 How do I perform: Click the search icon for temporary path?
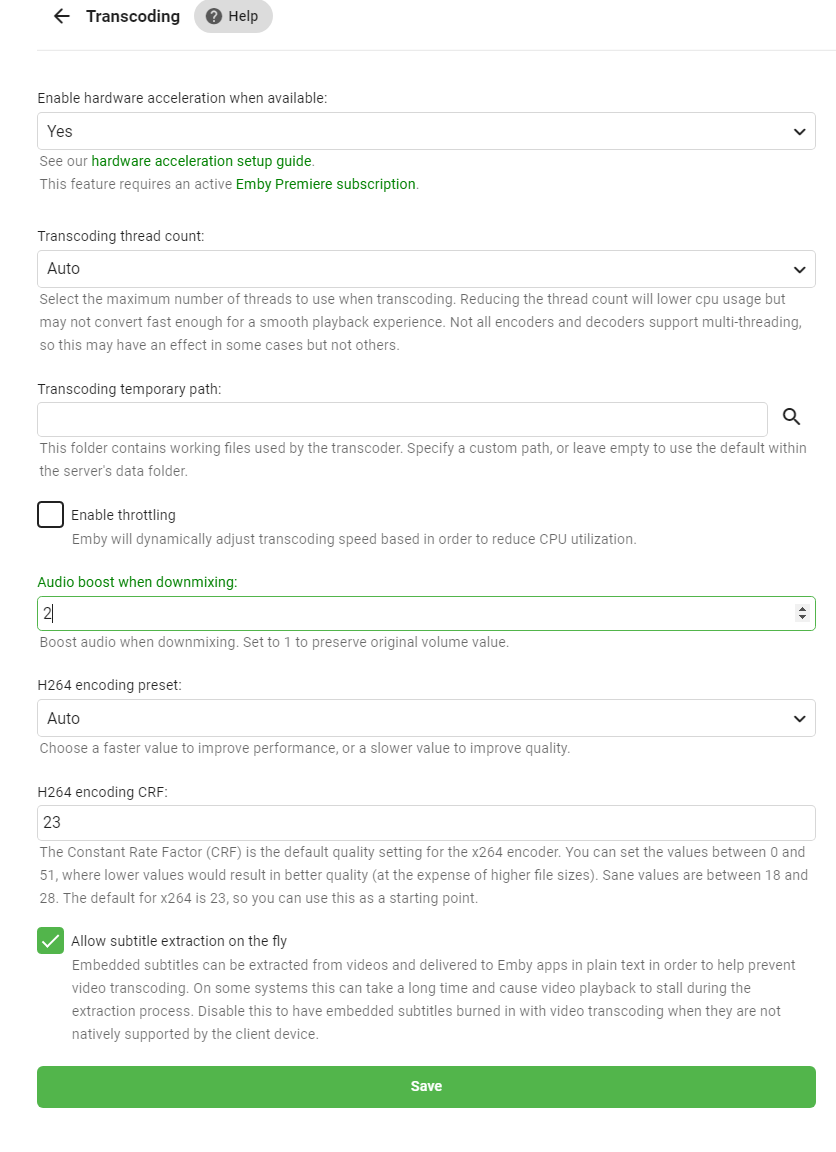[792, 418]
